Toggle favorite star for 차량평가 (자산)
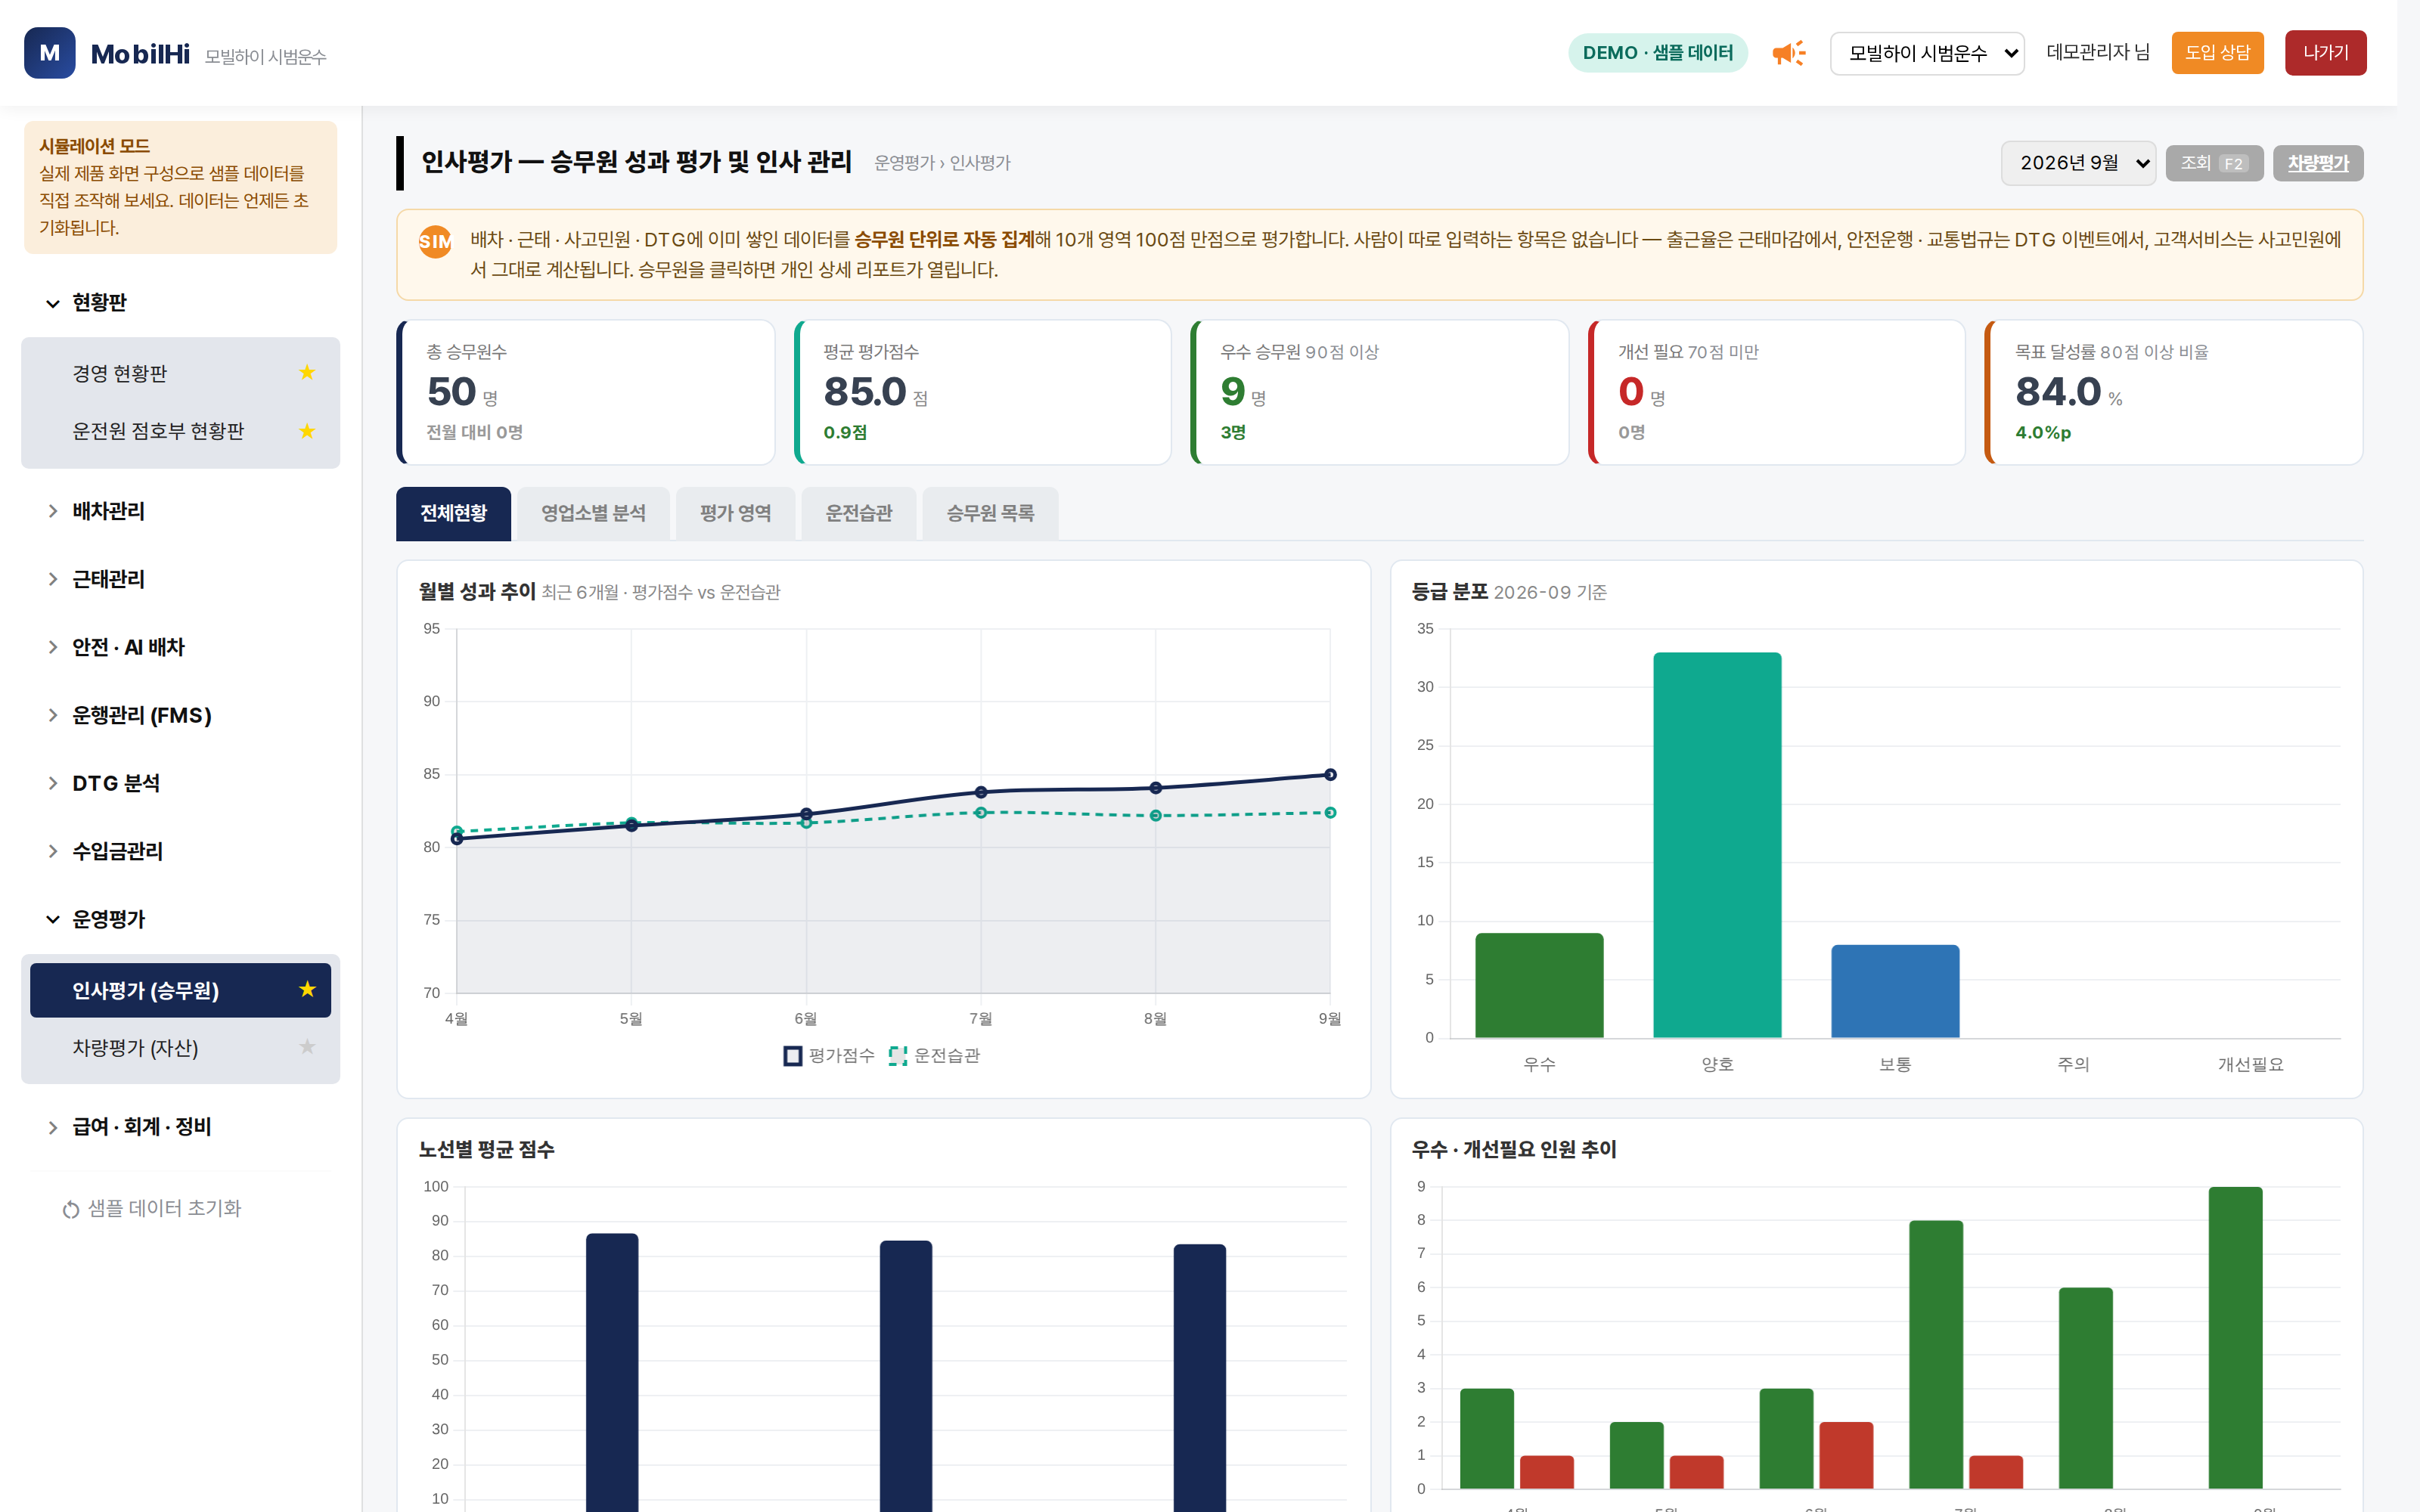2420x1512 pixels. pos(307,1047)
